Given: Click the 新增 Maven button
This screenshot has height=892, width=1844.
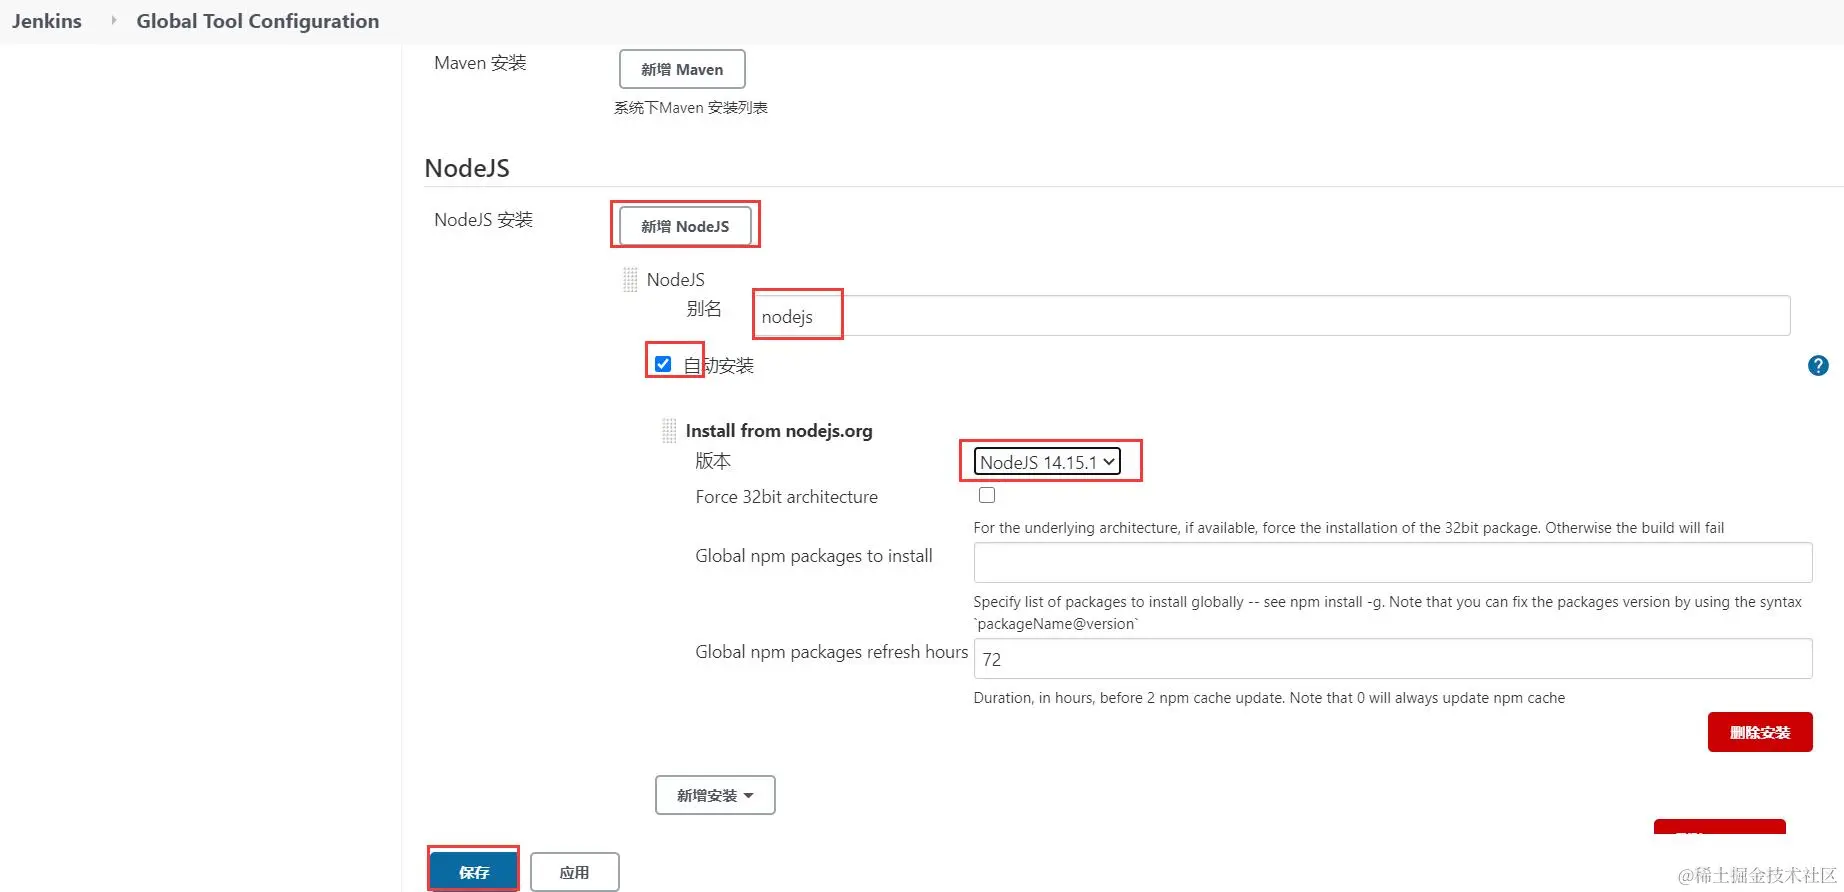Looking at the screenshot, I should (682, 69).
